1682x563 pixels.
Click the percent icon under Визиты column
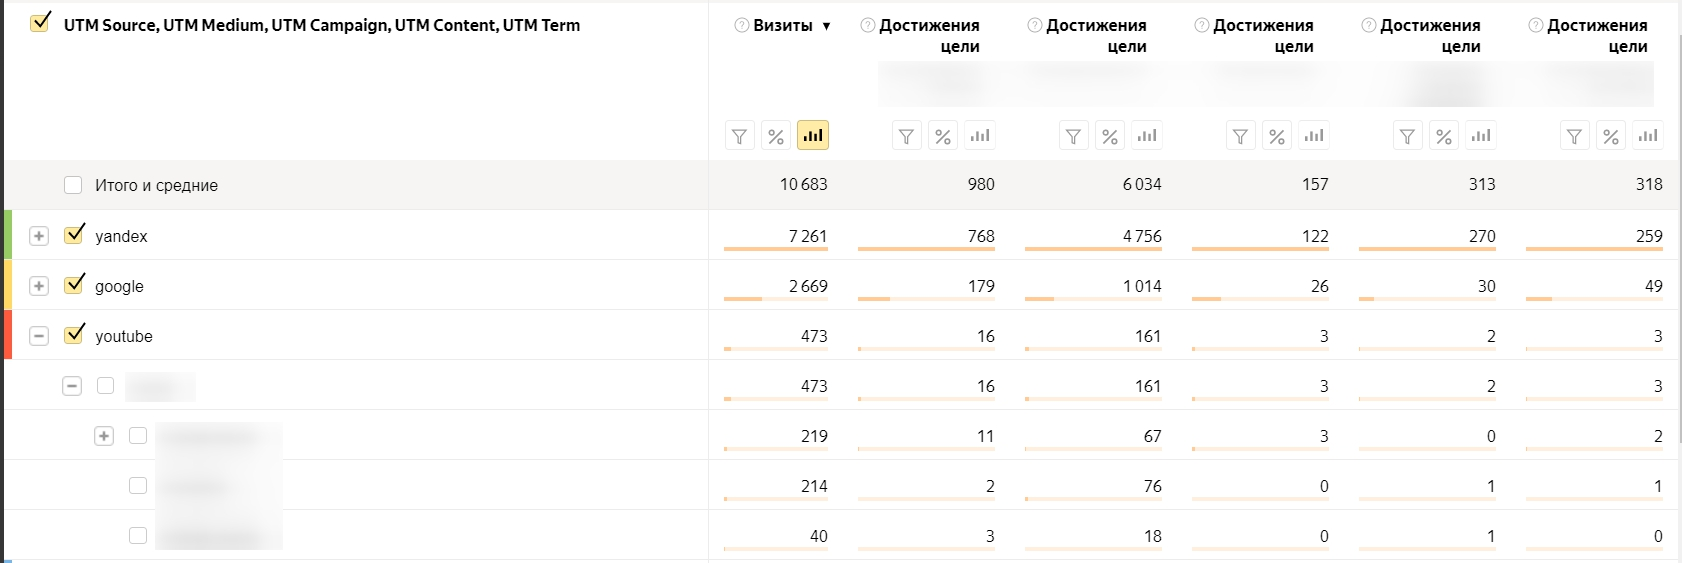(776, 136)
